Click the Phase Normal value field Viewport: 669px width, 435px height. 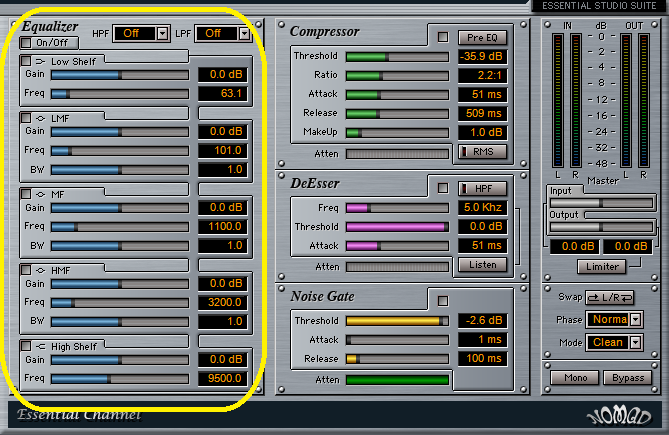[x=608, y=319]
